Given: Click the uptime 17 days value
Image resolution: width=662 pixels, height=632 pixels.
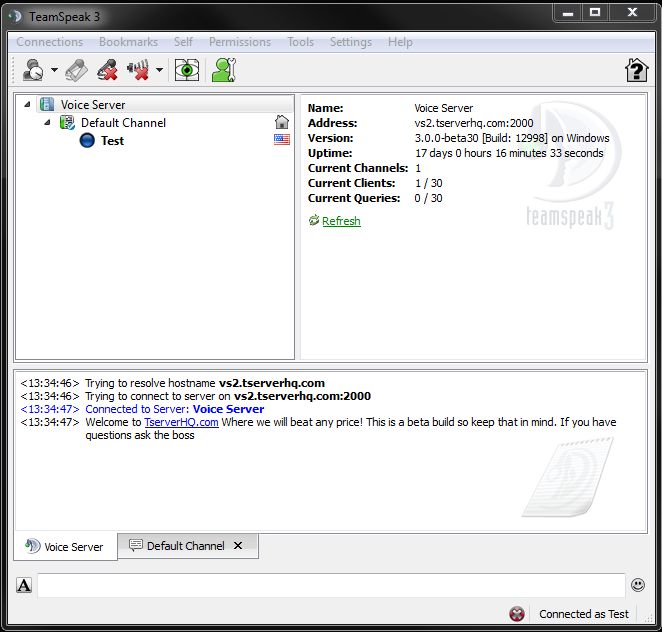Looking at the screenshot, I should pyautogui.click(x=509, y=153).
